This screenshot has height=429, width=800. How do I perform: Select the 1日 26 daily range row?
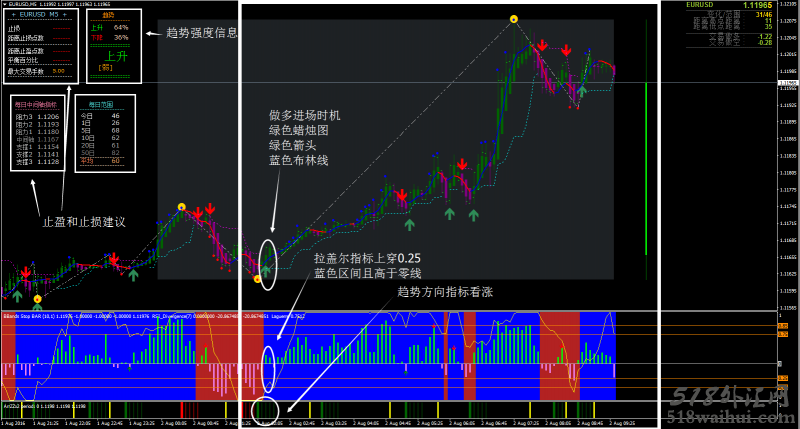pyautogui.click(x=100, y=123)
